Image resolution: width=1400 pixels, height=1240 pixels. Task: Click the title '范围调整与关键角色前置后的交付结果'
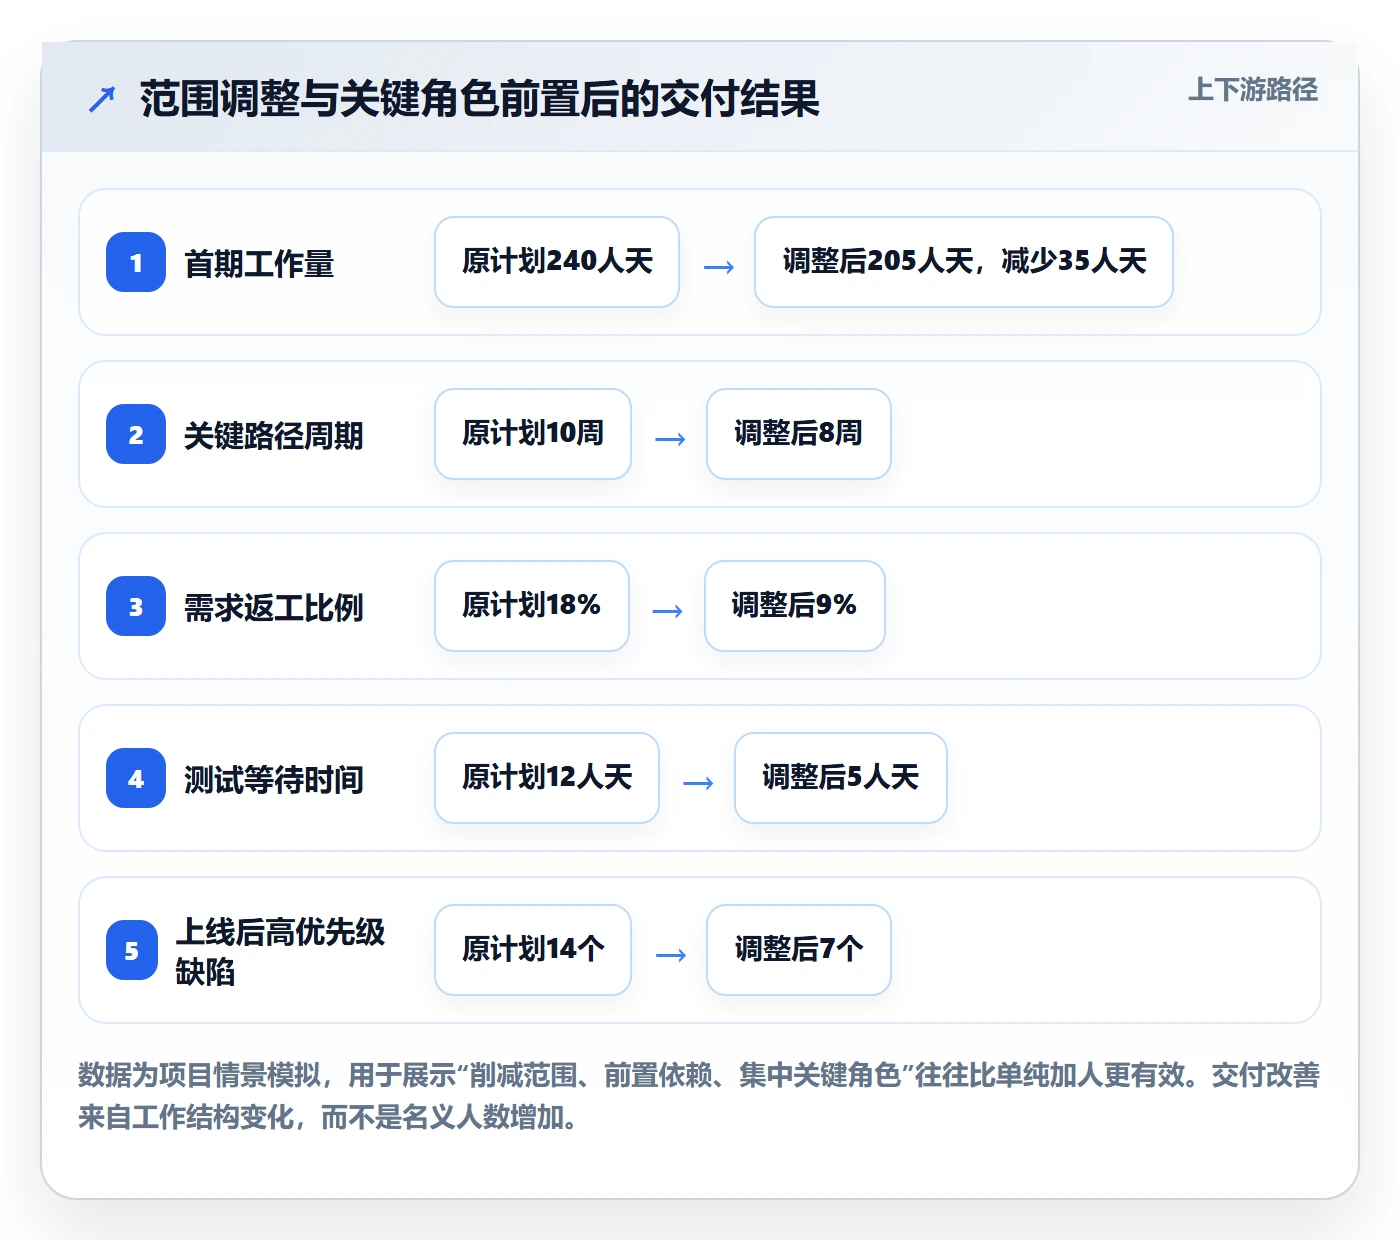tap(480, 99)
